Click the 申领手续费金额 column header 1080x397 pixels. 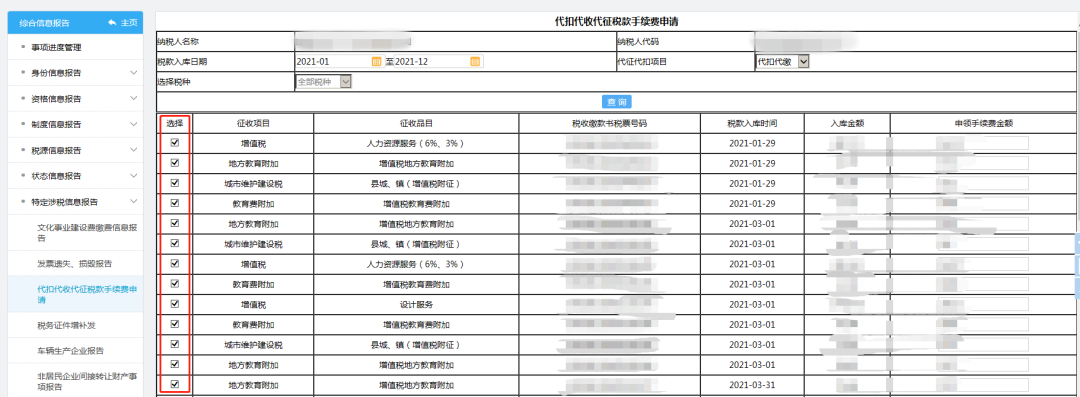983,123
